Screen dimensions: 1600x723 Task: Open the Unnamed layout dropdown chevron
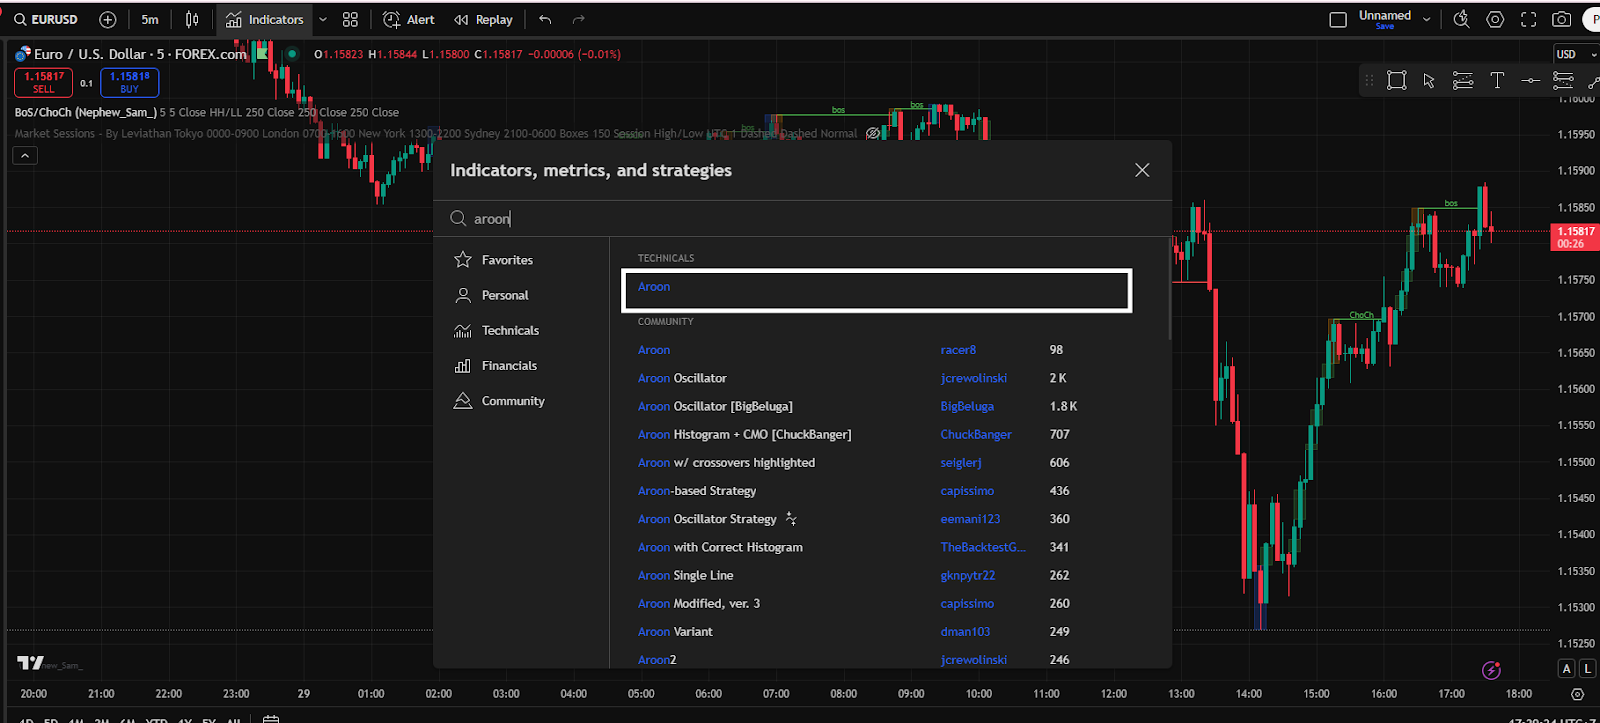click(x=1426, y=20)
